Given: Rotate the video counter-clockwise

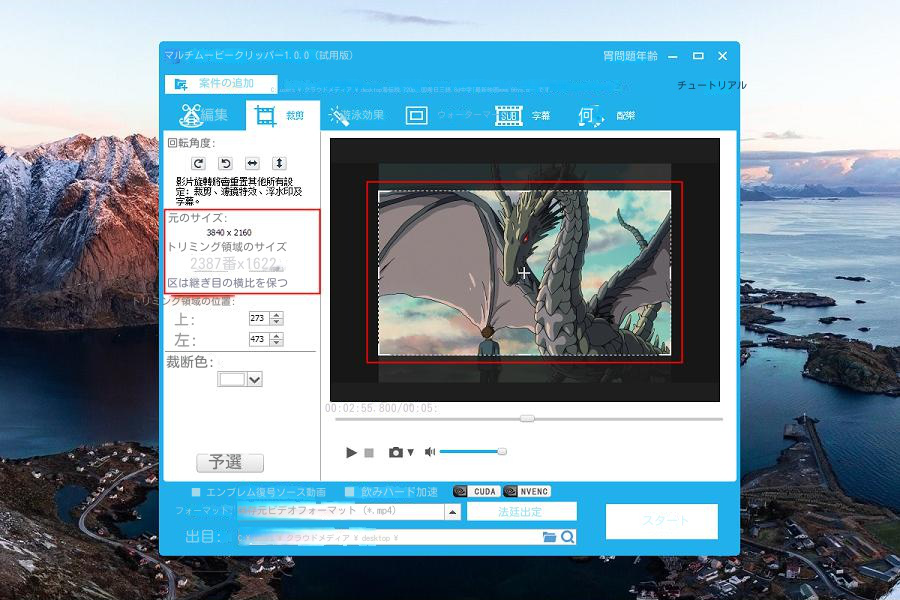Looking at the screenshot, I should pos(225,164).
